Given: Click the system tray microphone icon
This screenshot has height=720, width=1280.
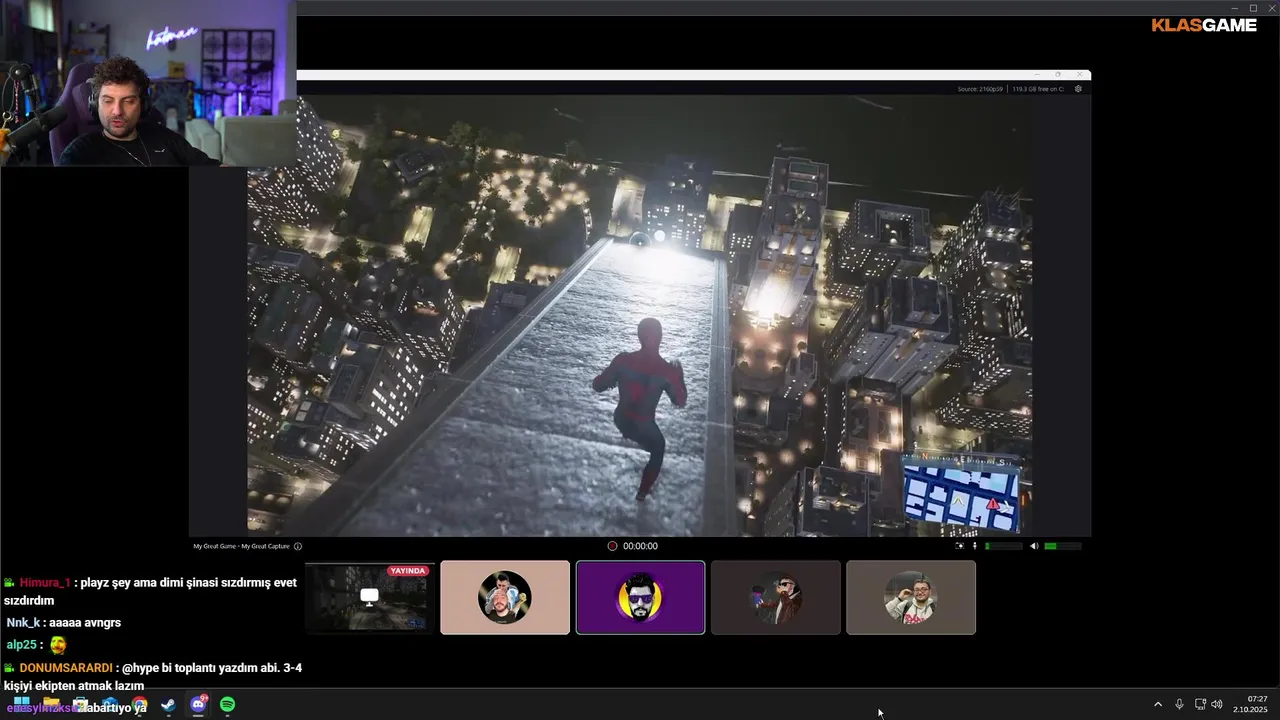Looking at the screenshot, I should [1180, 704].
